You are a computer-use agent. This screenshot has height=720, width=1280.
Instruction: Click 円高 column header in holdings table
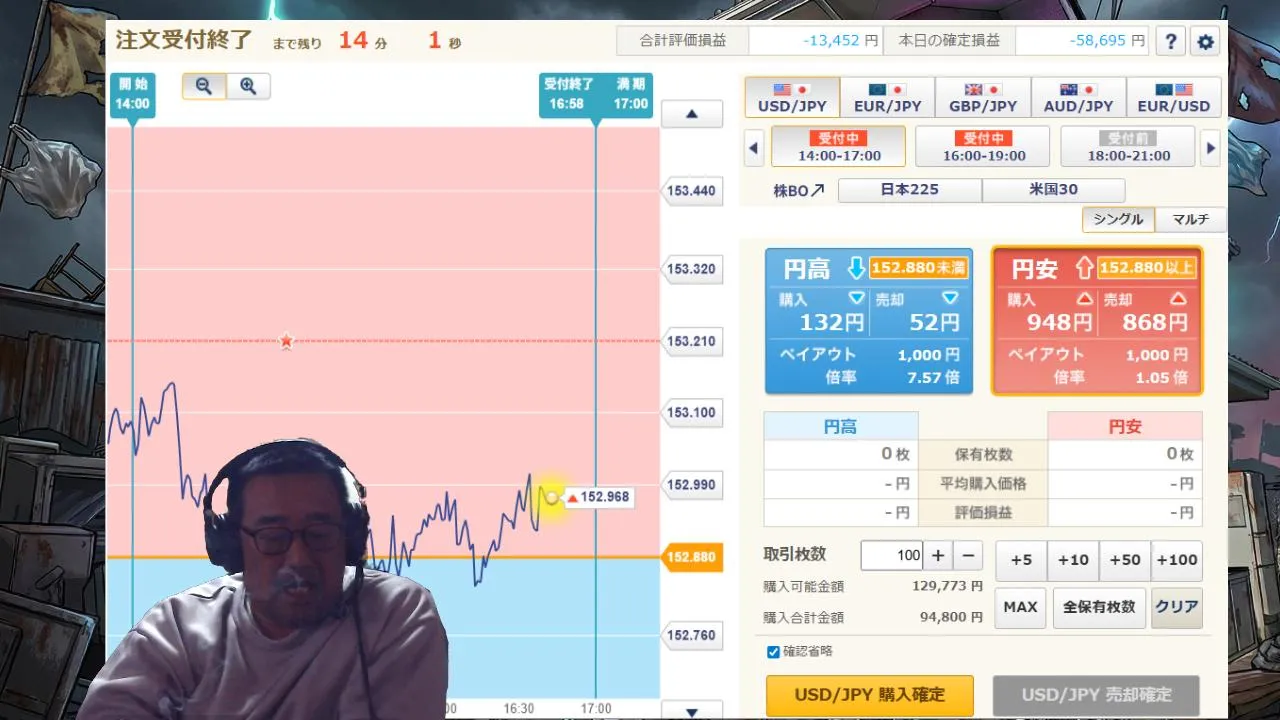[840, 427]
